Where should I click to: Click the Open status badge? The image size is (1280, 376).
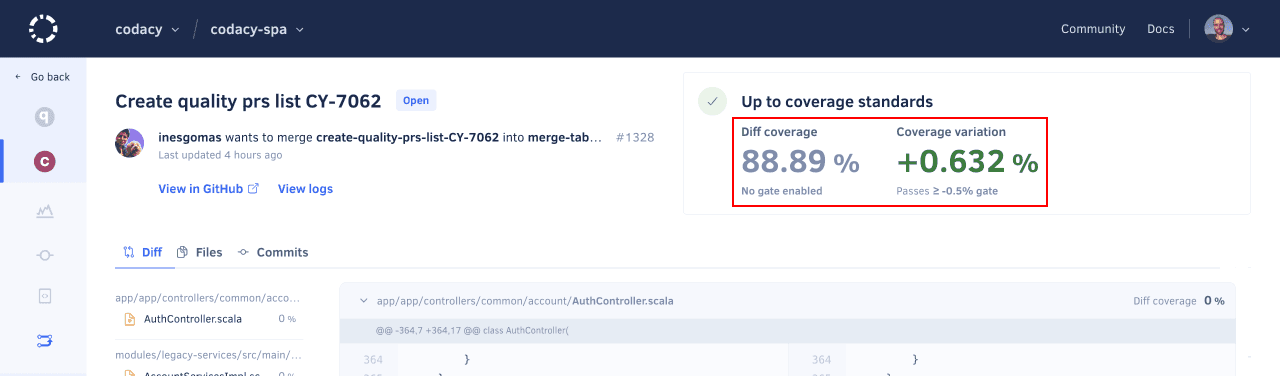[x=416, y=101]
